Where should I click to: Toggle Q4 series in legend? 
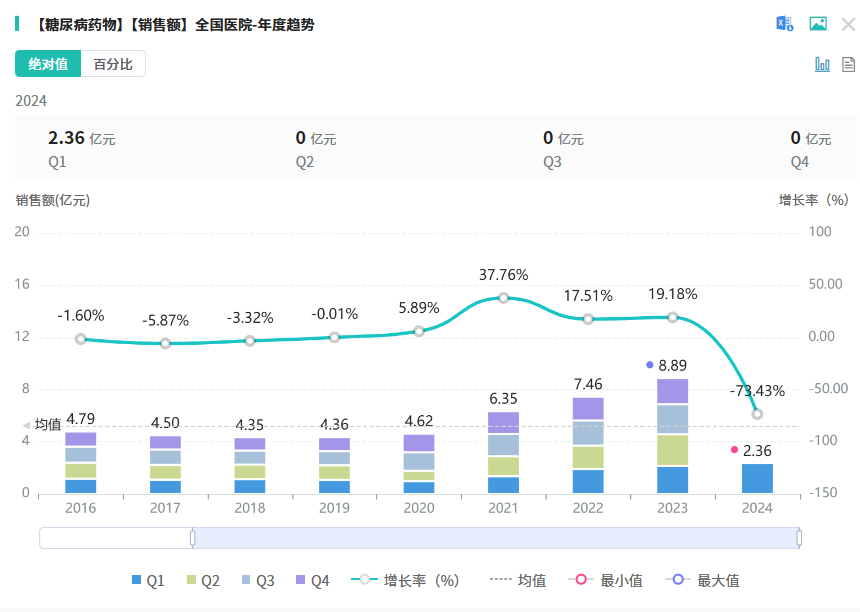[x=312, y=580]
